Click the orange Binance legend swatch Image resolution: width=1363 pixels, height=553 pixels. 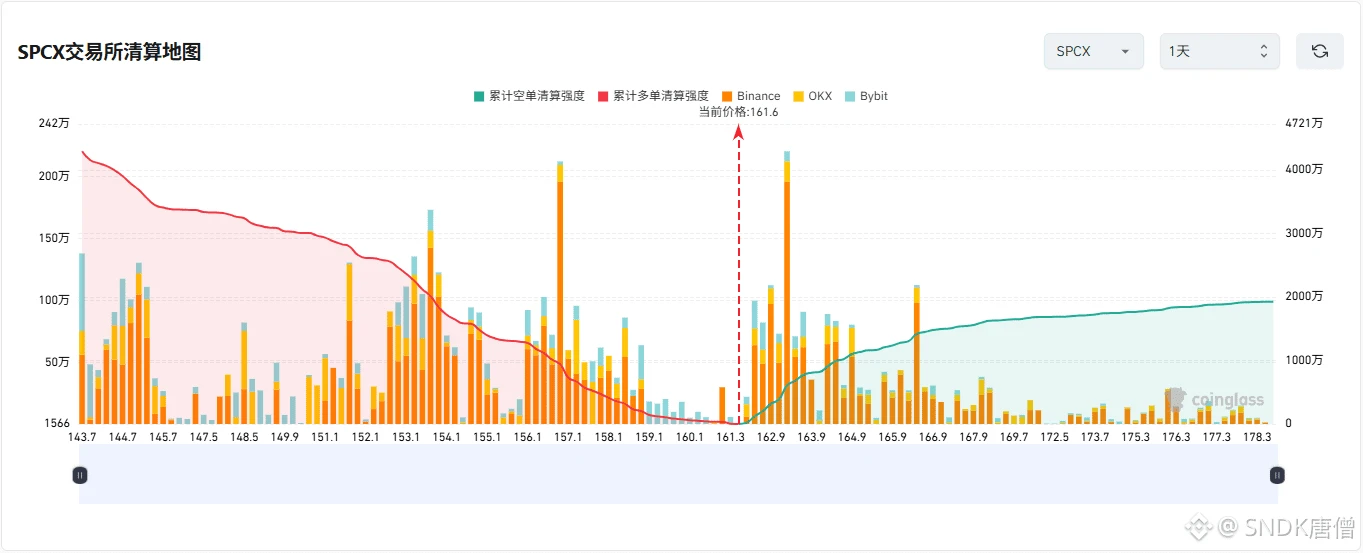coord(727,96)
